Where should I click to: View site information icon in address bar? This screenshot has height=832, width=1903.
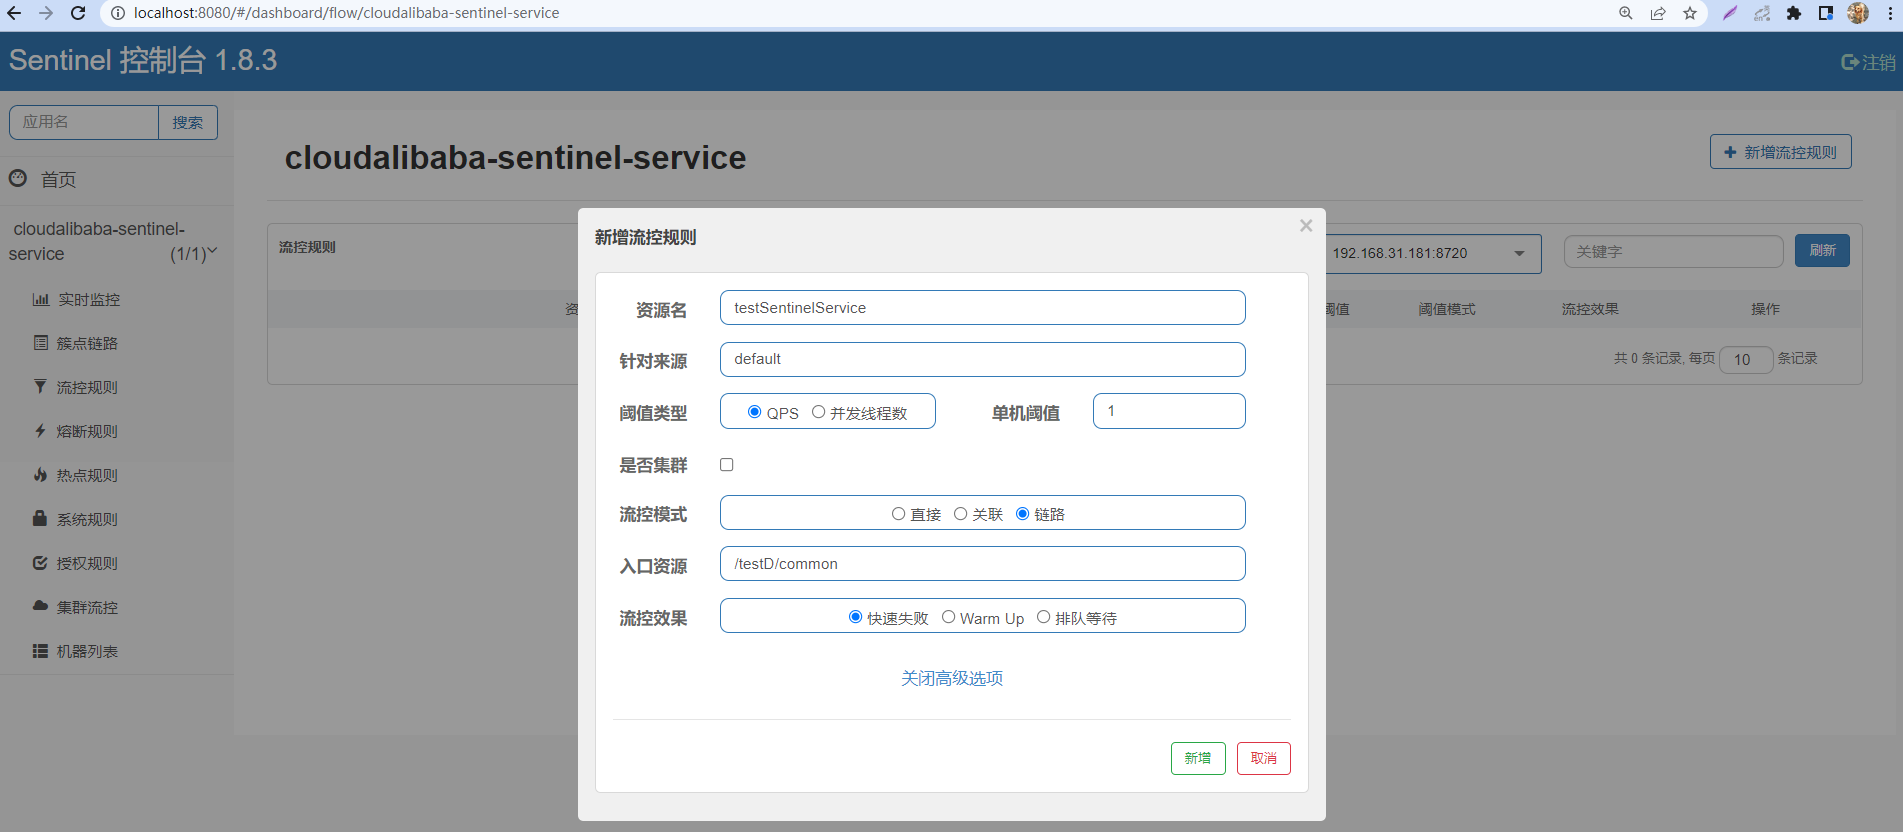(x=117, y=13)
